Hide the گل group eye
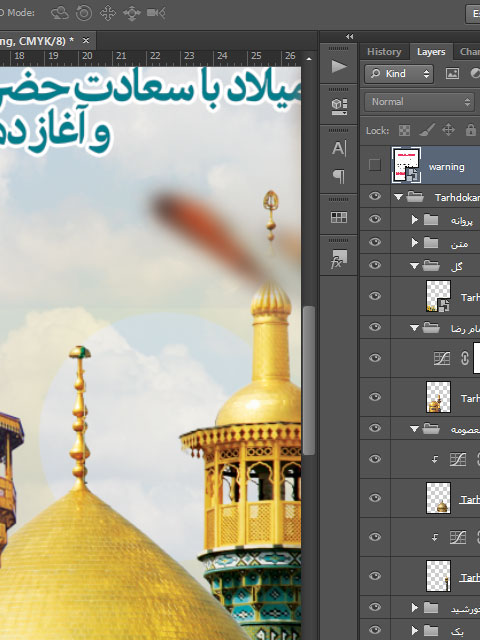480x640 pixels. point(375,265)
